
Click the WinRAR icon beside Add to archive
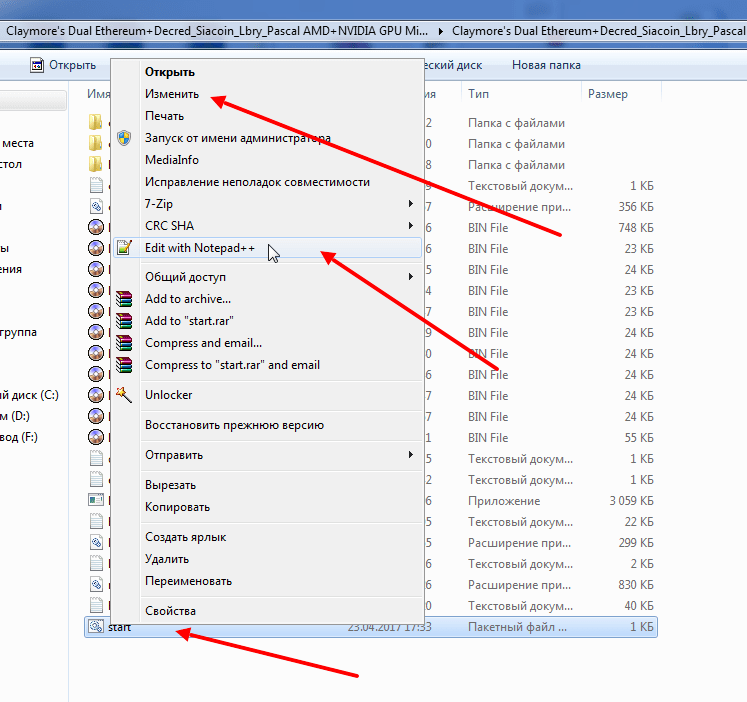[x=124, y=299]
